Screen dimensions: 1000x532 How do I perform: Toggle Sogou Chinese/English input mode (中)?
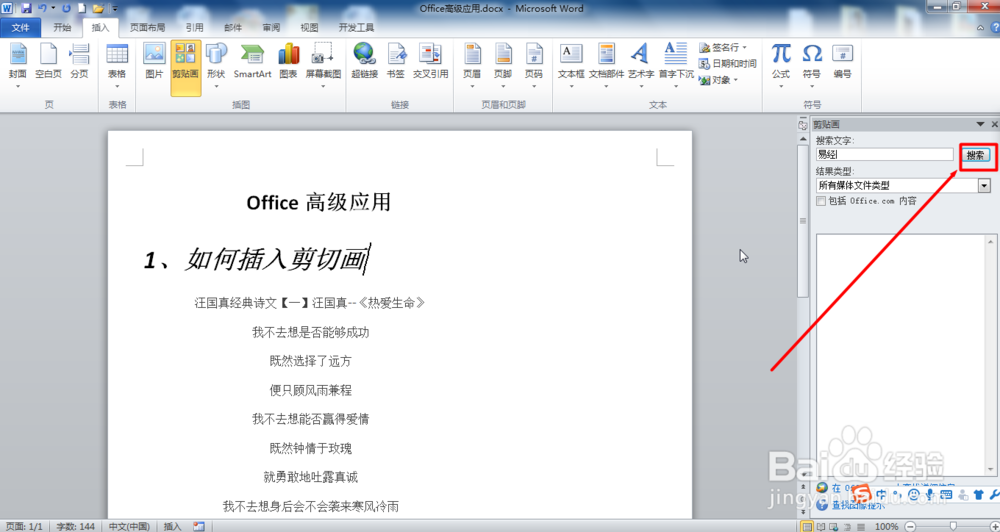point(881,494)
